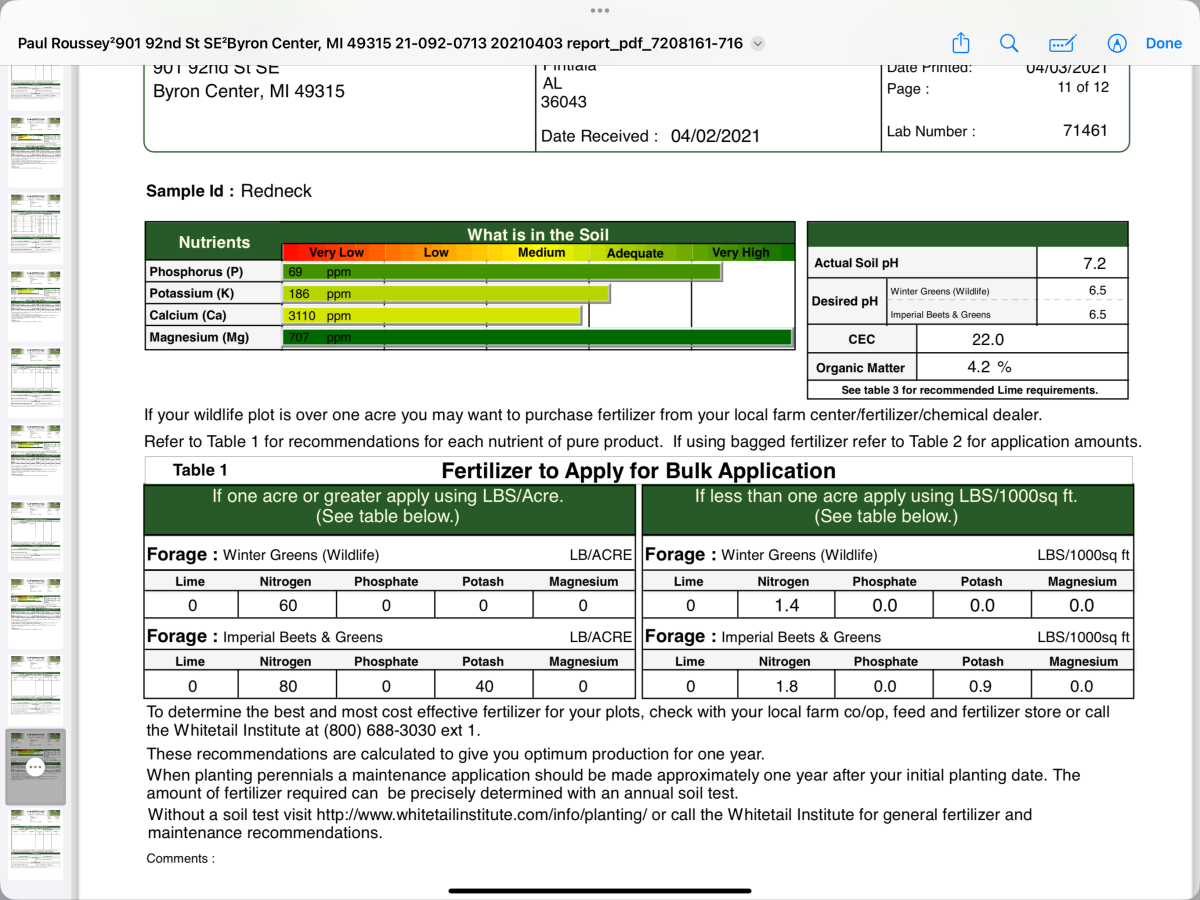This screenshot has width=1200, height=900.
Task: Tap the home indicator bar at bottom
Action: pos(600,890)
